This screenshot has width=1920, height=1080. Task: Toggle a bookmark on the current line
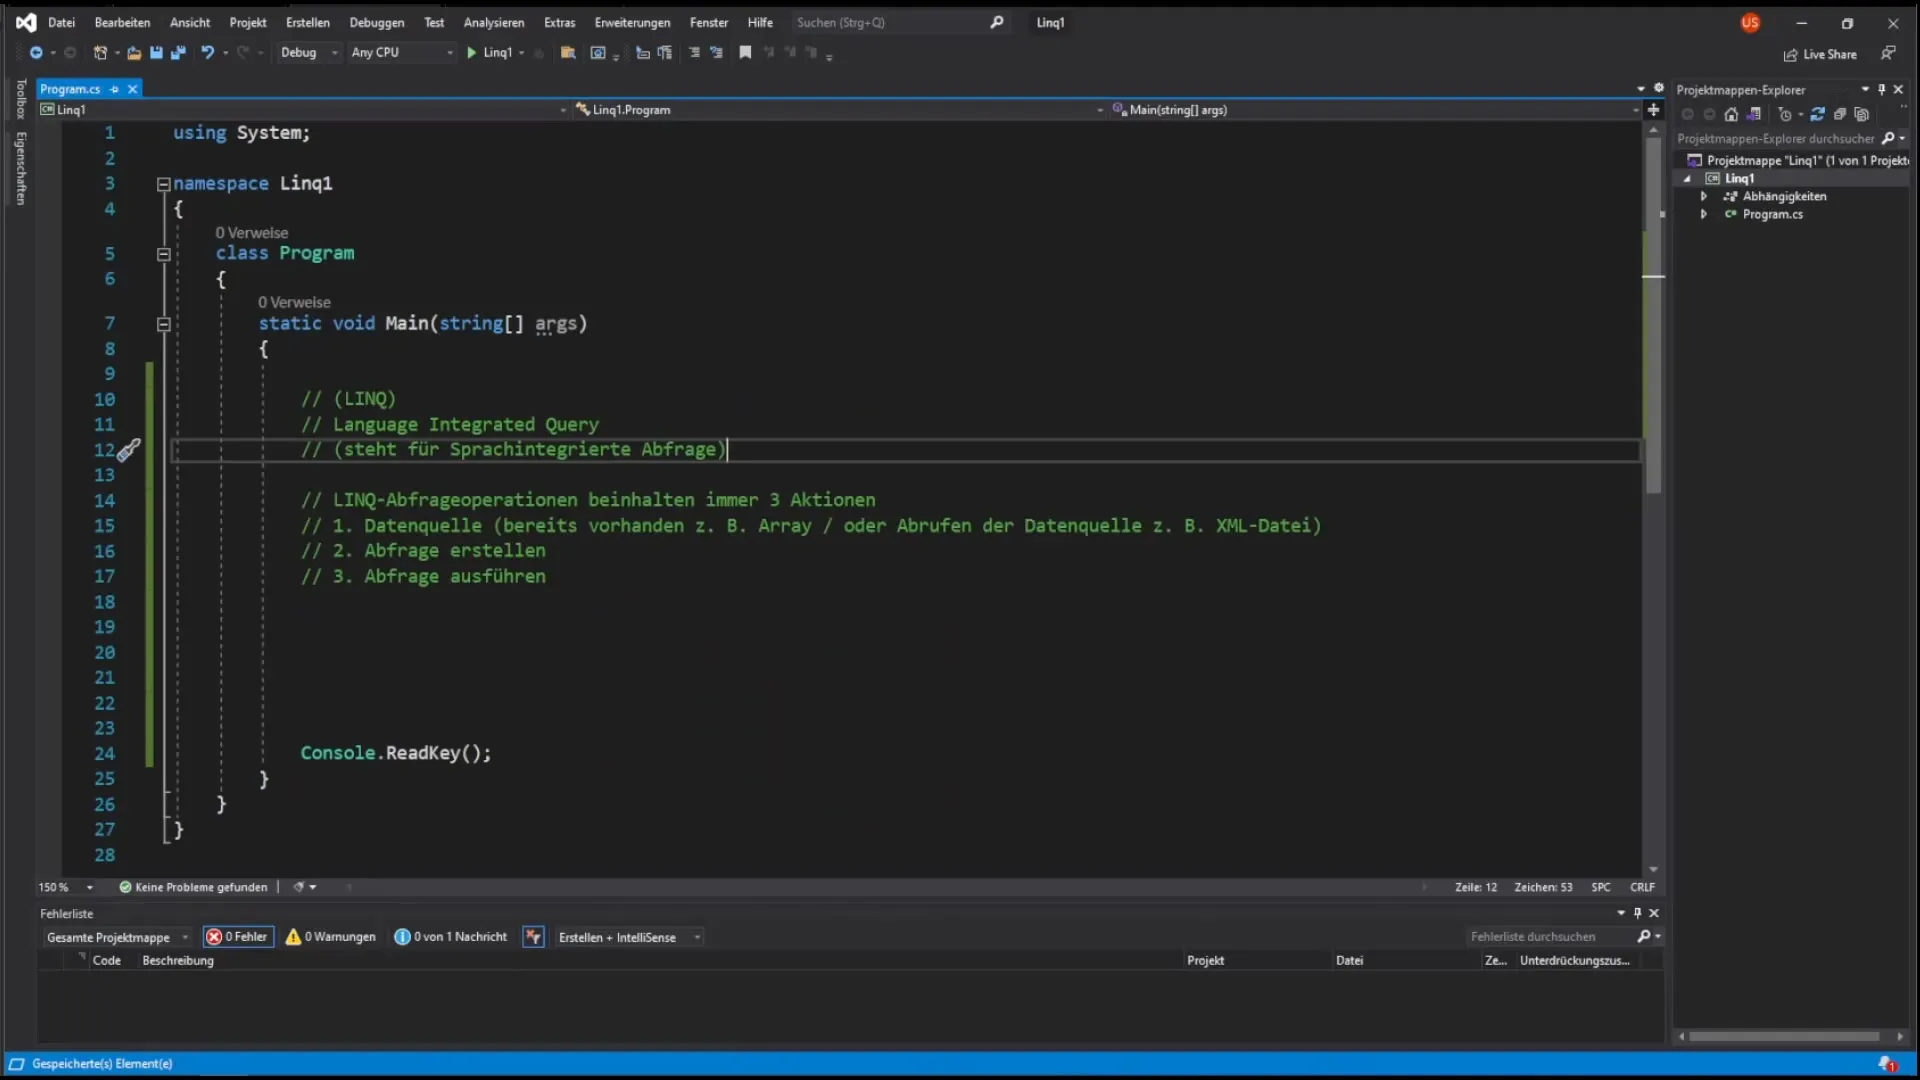[745, 53]
